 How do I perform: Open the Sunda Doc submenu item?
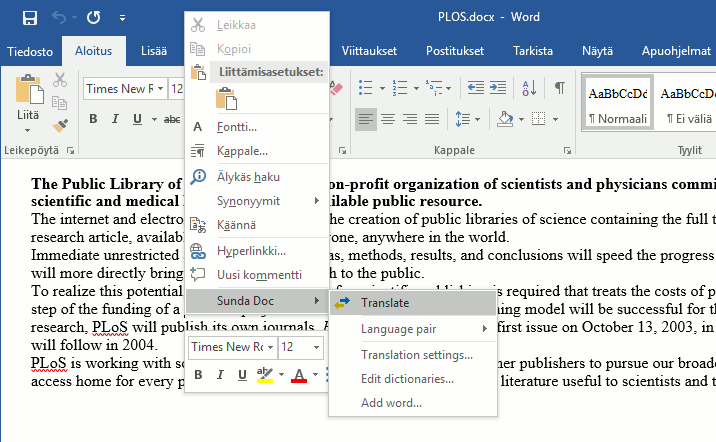[257, 300]
